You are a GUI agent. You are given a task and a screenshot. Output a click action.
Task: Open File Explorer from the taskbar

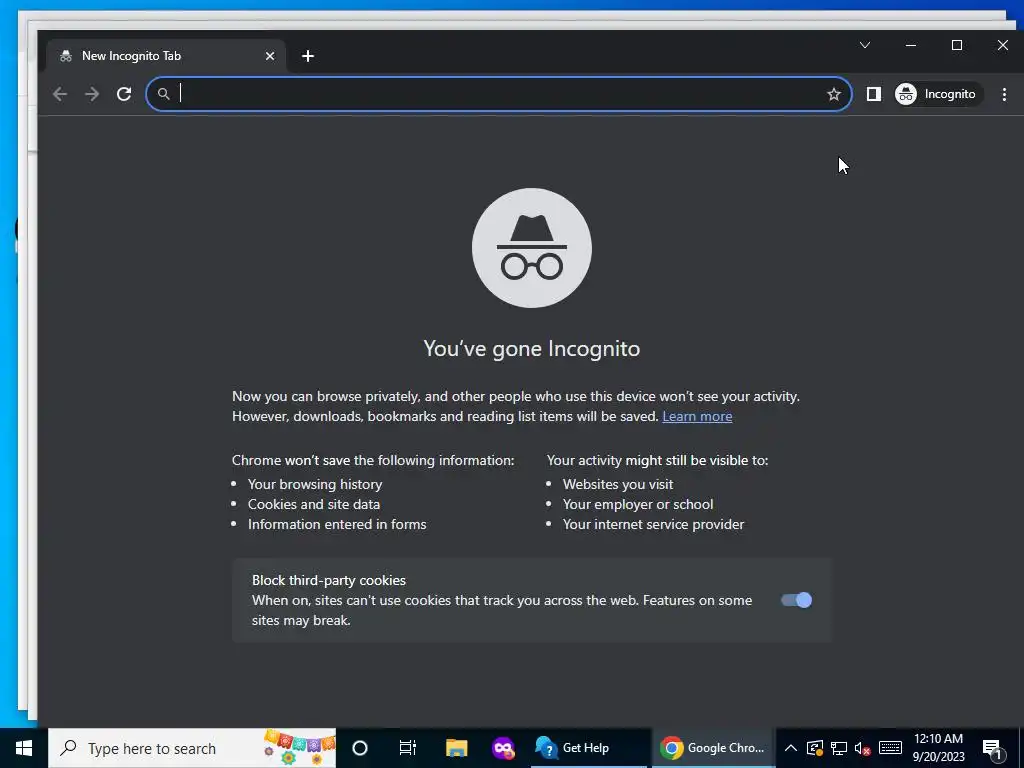click(456, 748)
